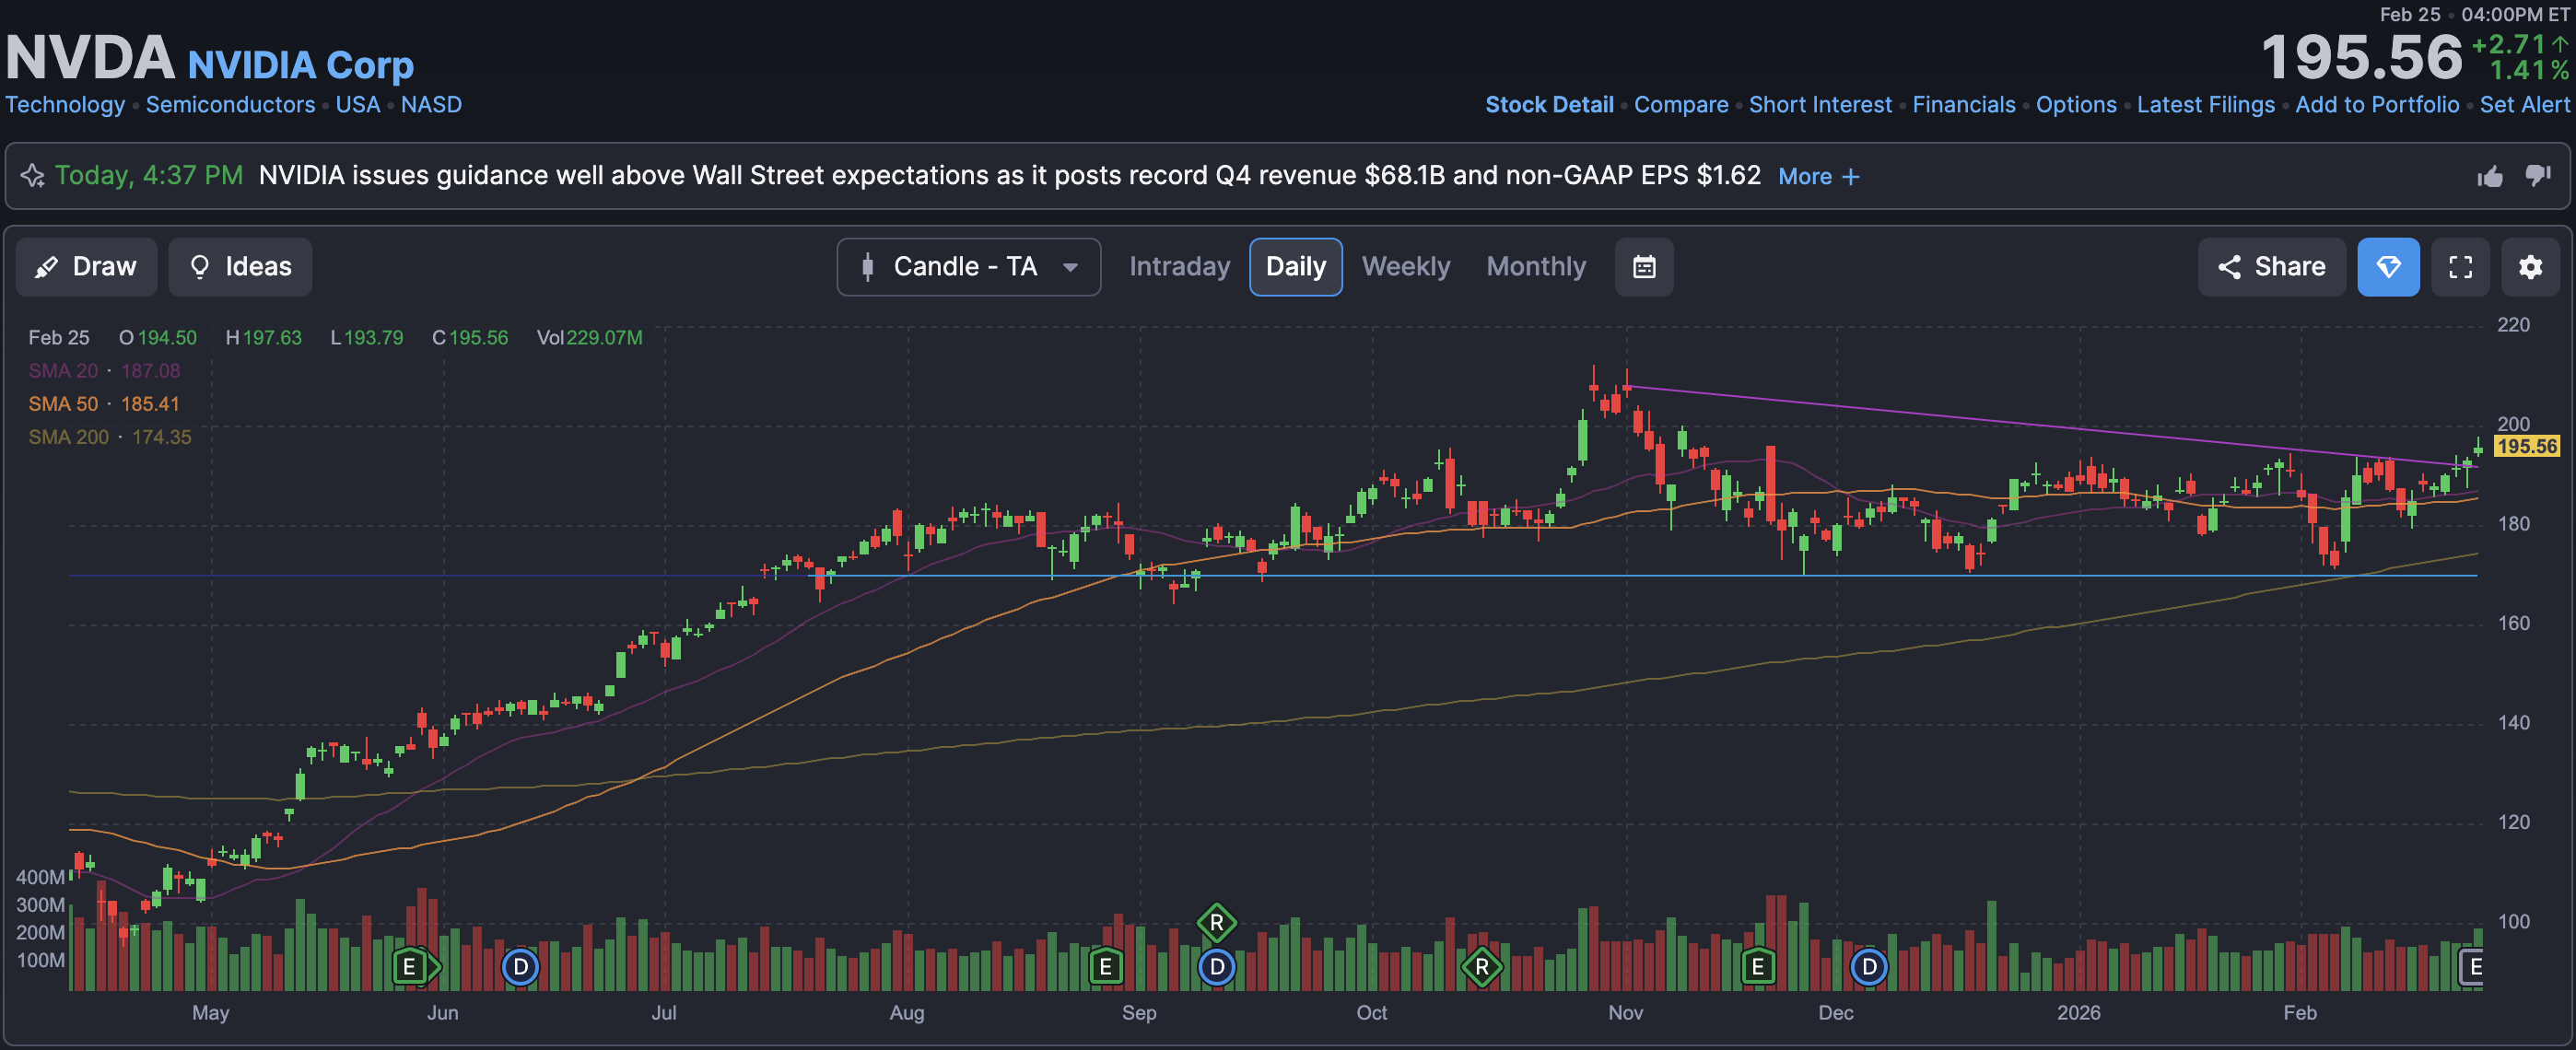
Task: Click the thumbs down icon on news
Action: pyautogui.click(x=2537, y=176)
